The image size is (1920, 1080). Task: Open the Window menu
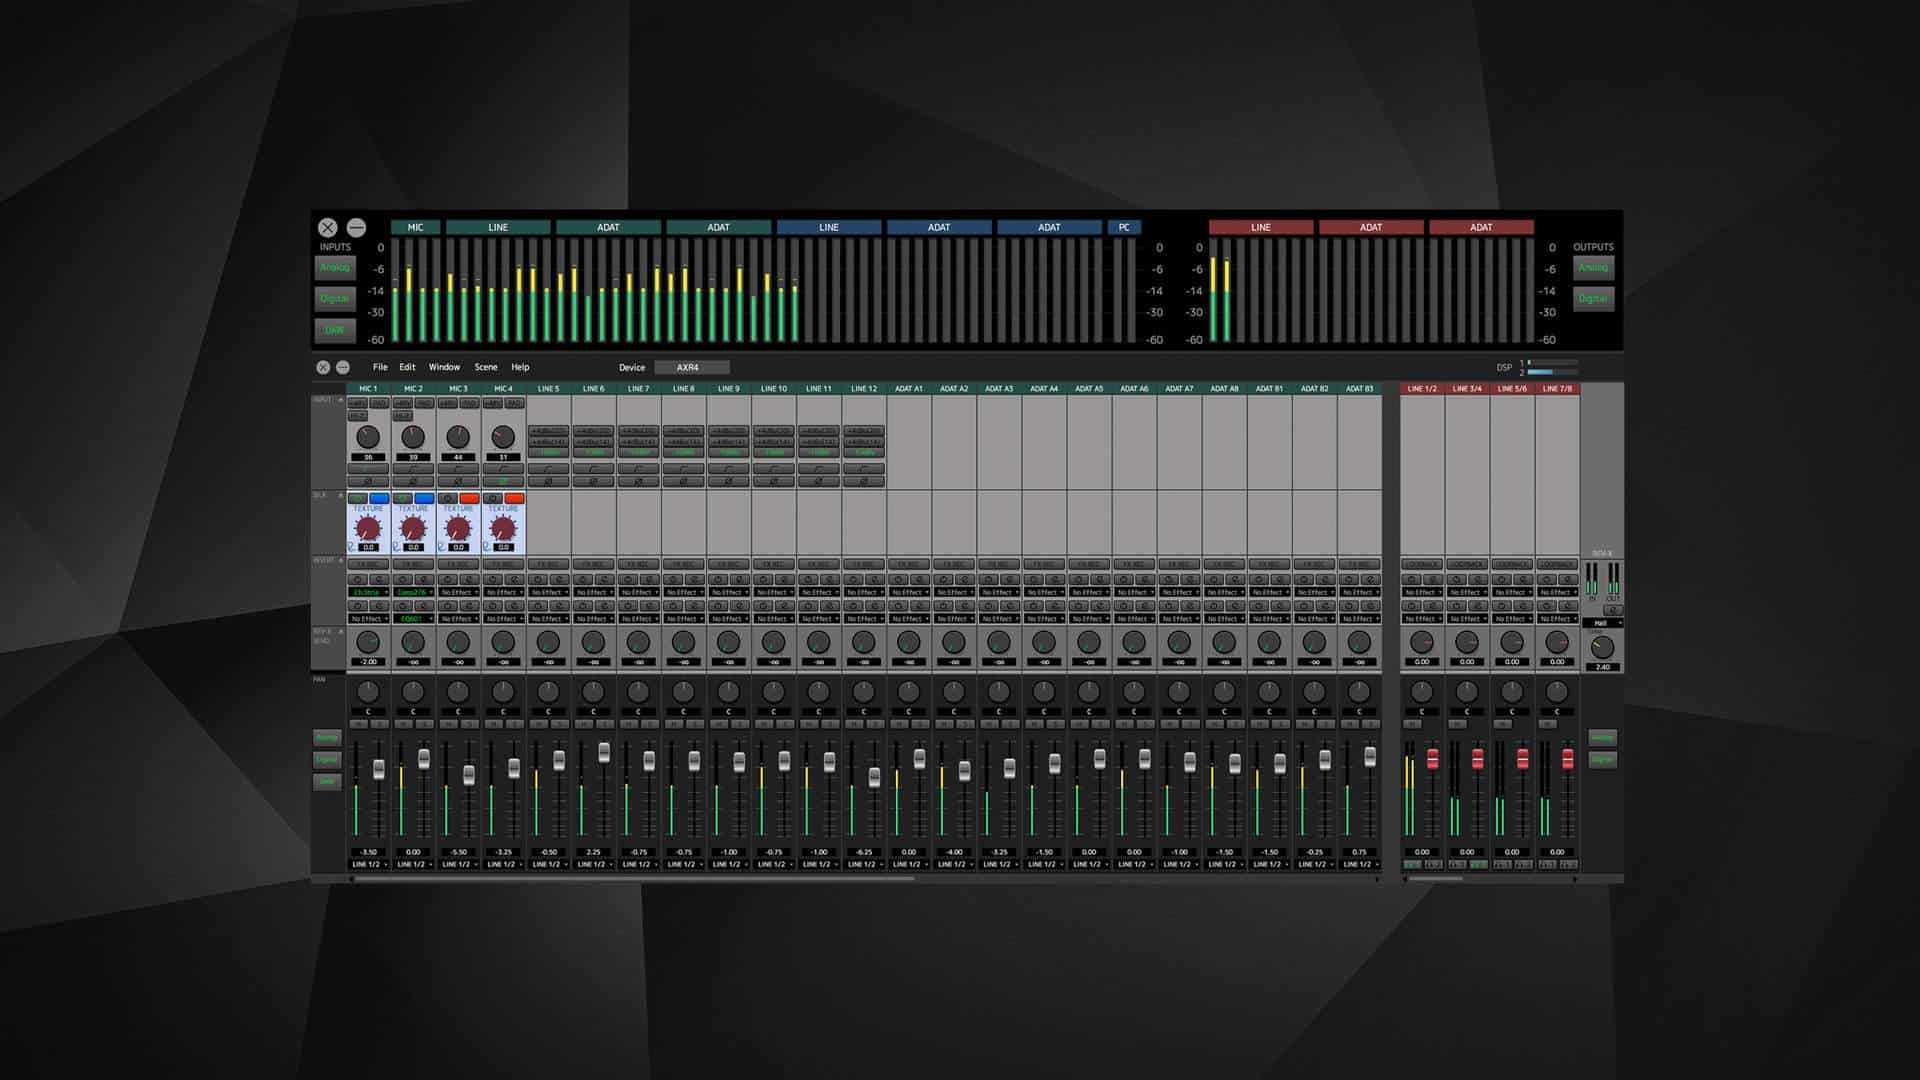pos(444,367)
